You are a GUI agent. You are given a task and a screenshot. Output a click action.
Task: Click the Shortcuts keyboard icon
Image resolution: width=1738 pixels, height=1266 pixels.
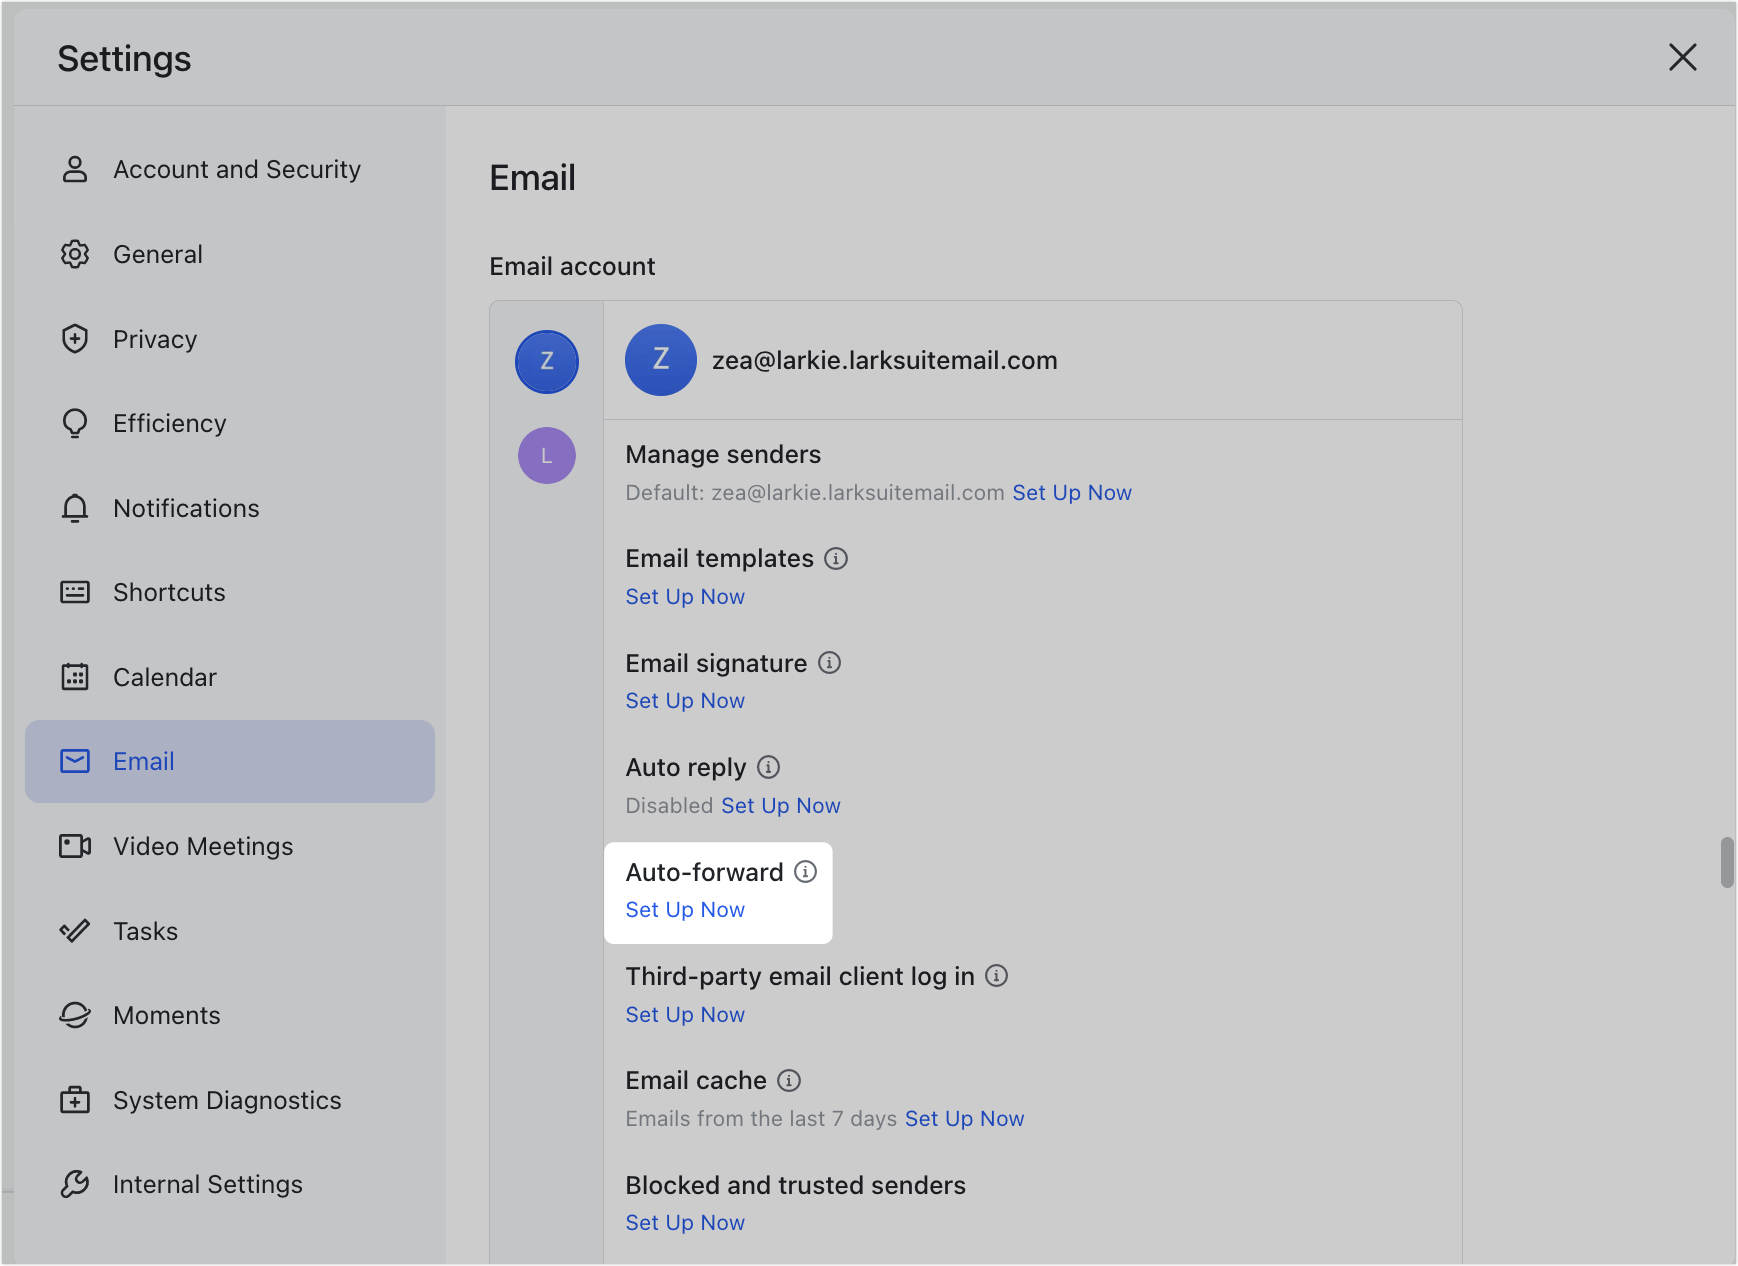pos(75,592)
